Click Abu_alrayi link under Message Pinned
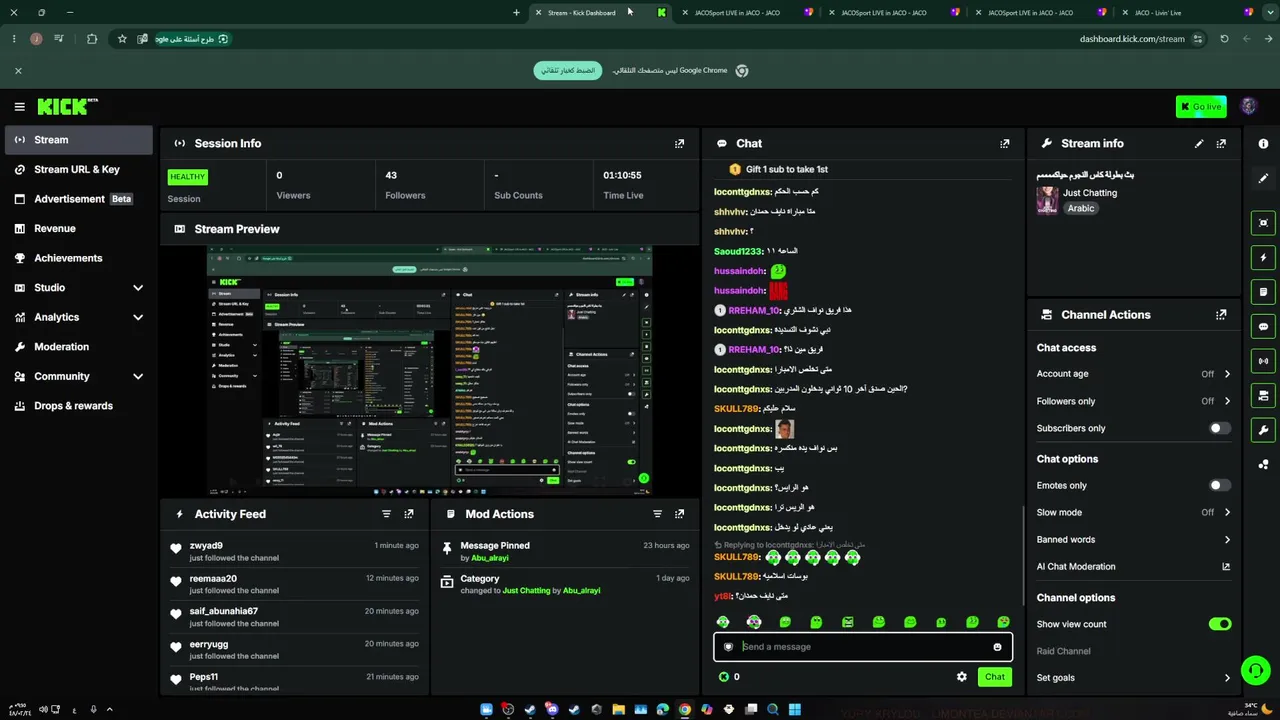Image resolution: width=1280 pixels, height=720 pixels. coord(490,558)
